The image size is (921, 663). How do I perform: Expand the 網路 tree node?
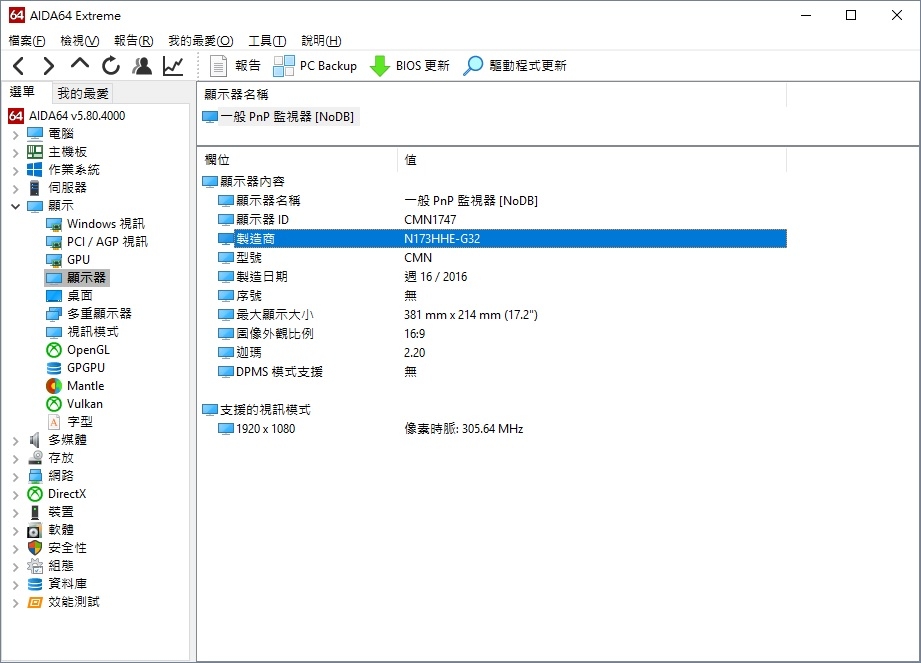tap(16, 476)
